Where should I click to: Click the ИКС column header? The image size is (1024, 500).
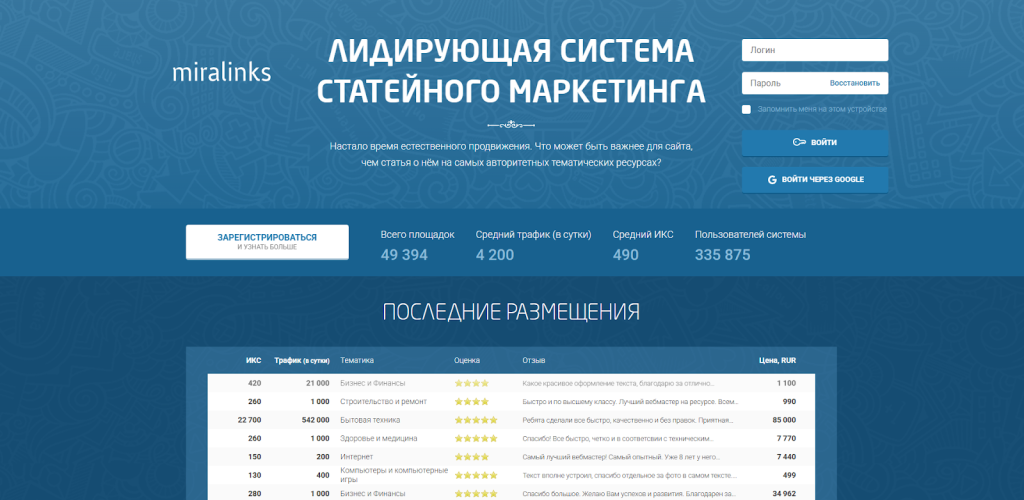[253, 360]
